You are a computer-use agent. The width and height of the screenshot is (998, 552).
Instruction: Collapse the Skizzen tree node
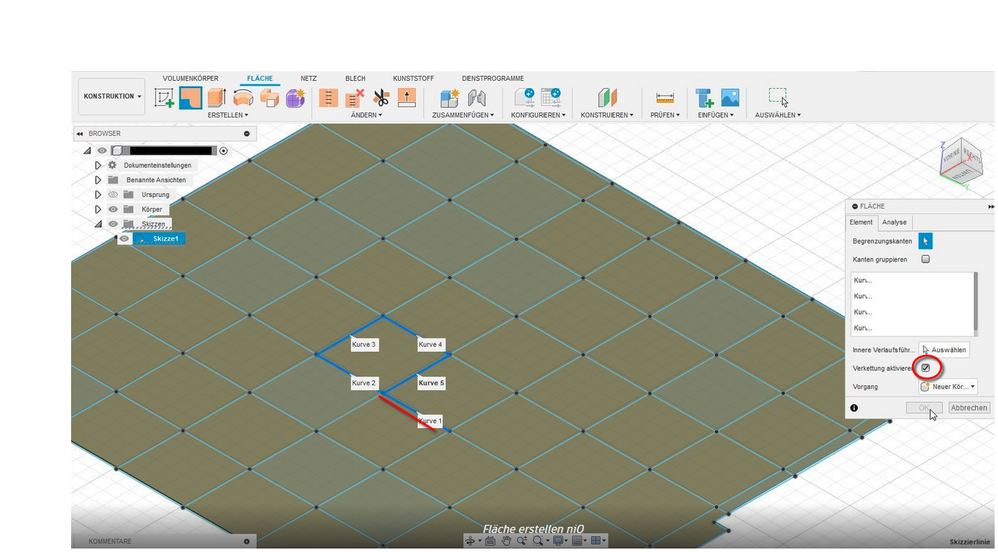coord(98,224)
